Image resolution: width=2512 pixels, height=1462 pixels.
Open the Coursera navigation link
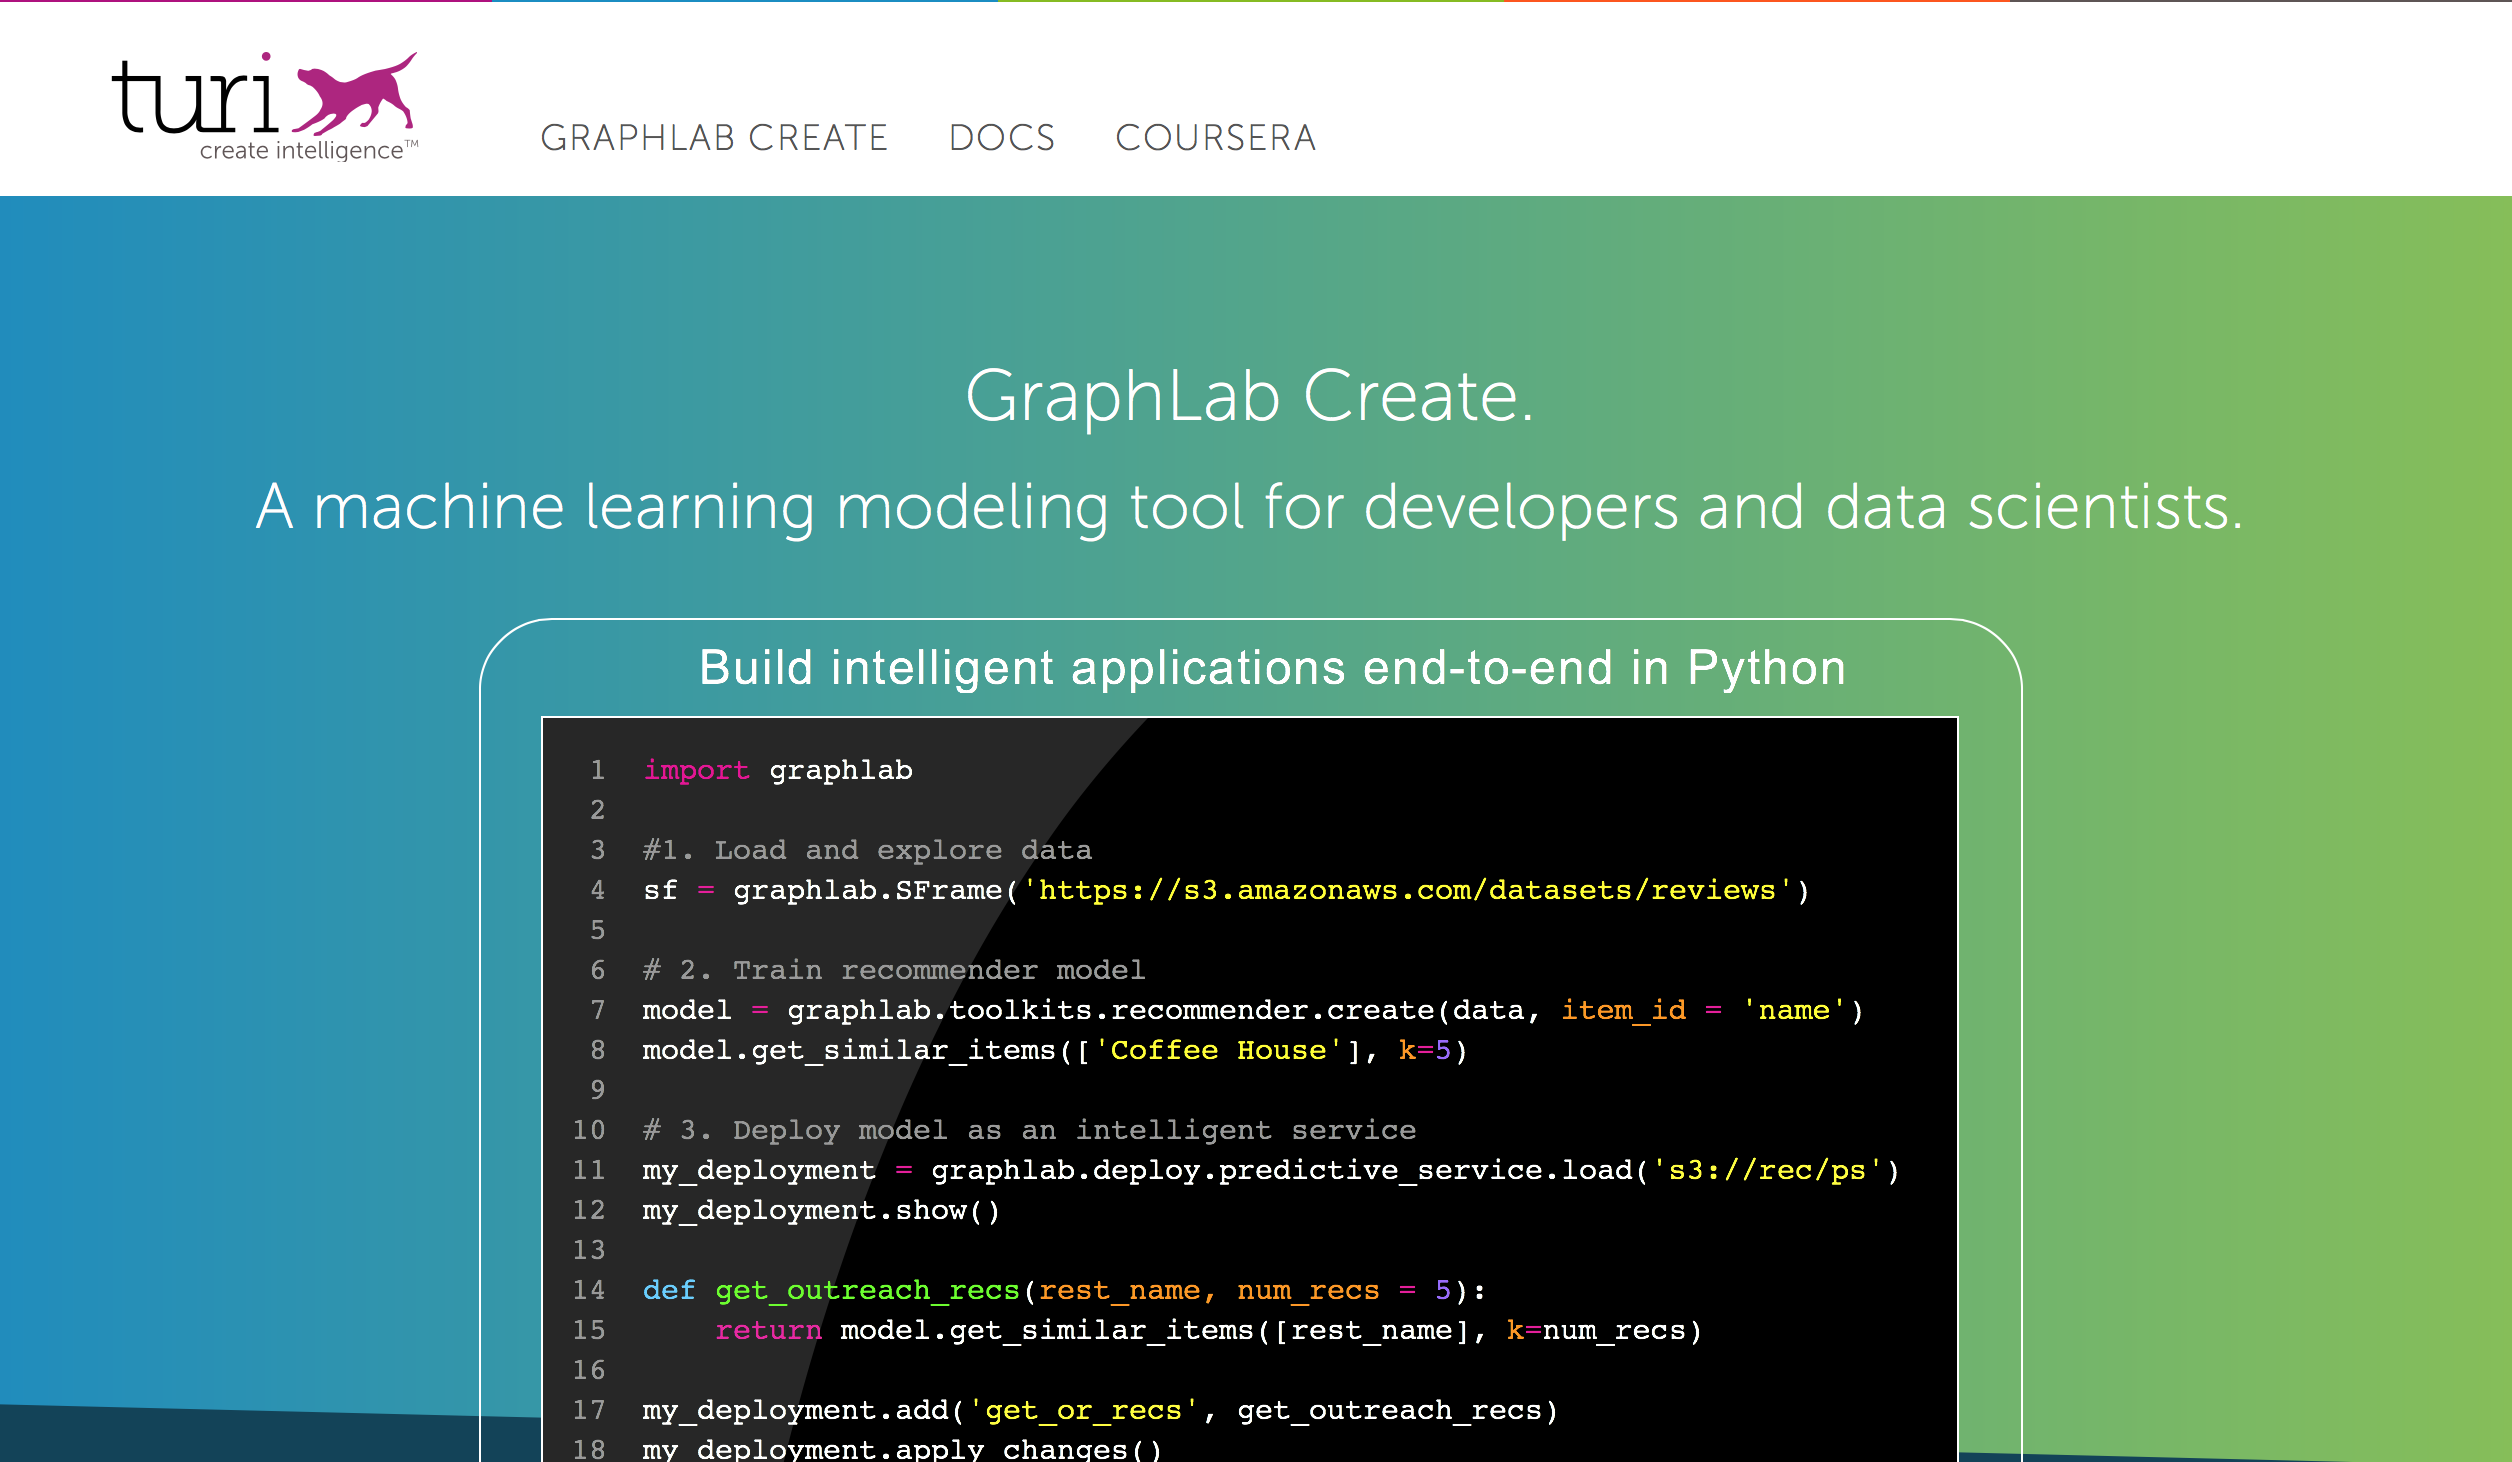coord(1216,138)
